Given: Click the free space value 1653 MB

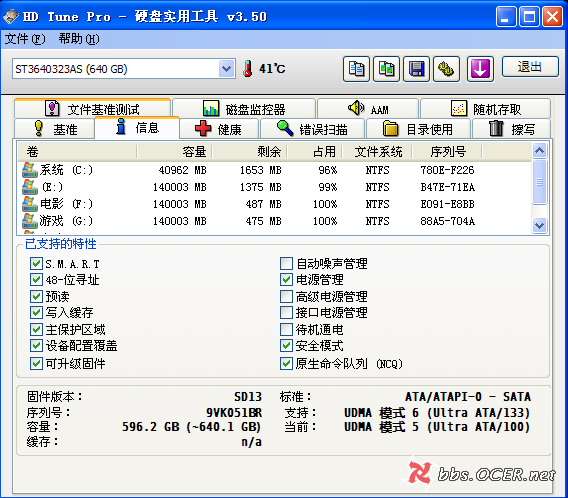Looking at the screenshot, I should (x=261, y=170).
